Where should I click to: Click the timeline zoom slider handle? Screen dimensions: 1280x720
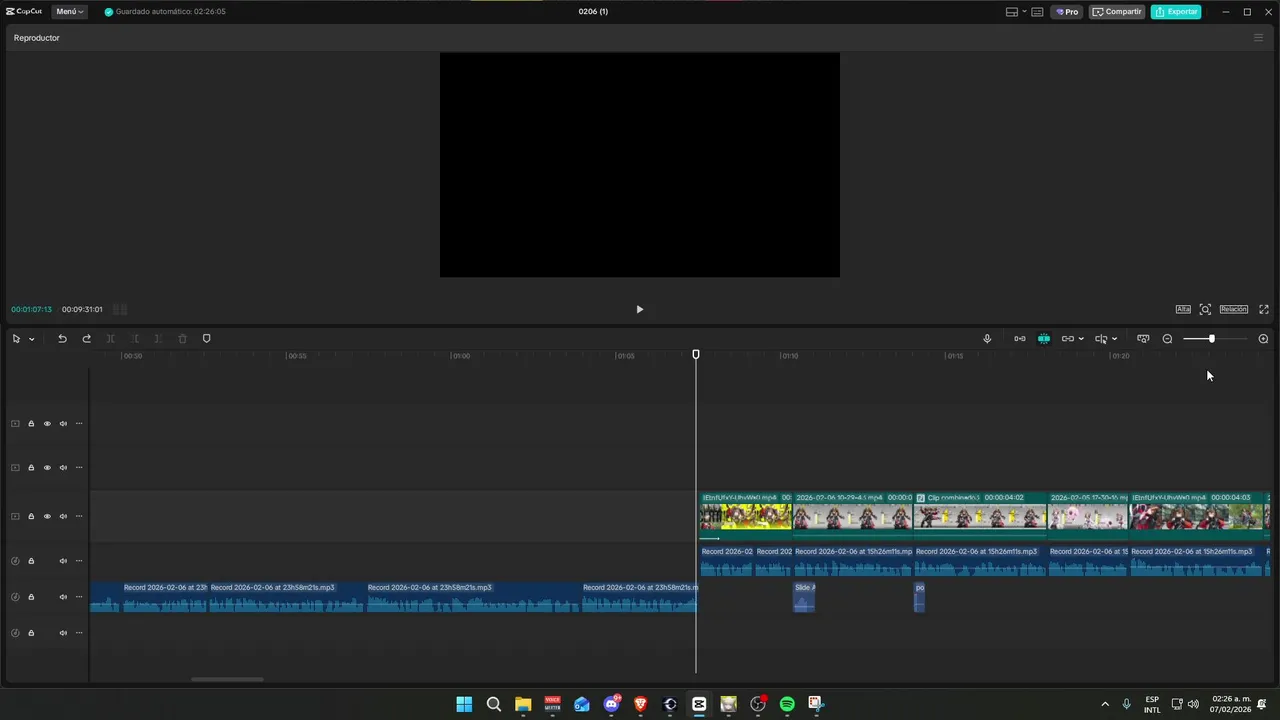1211,339
